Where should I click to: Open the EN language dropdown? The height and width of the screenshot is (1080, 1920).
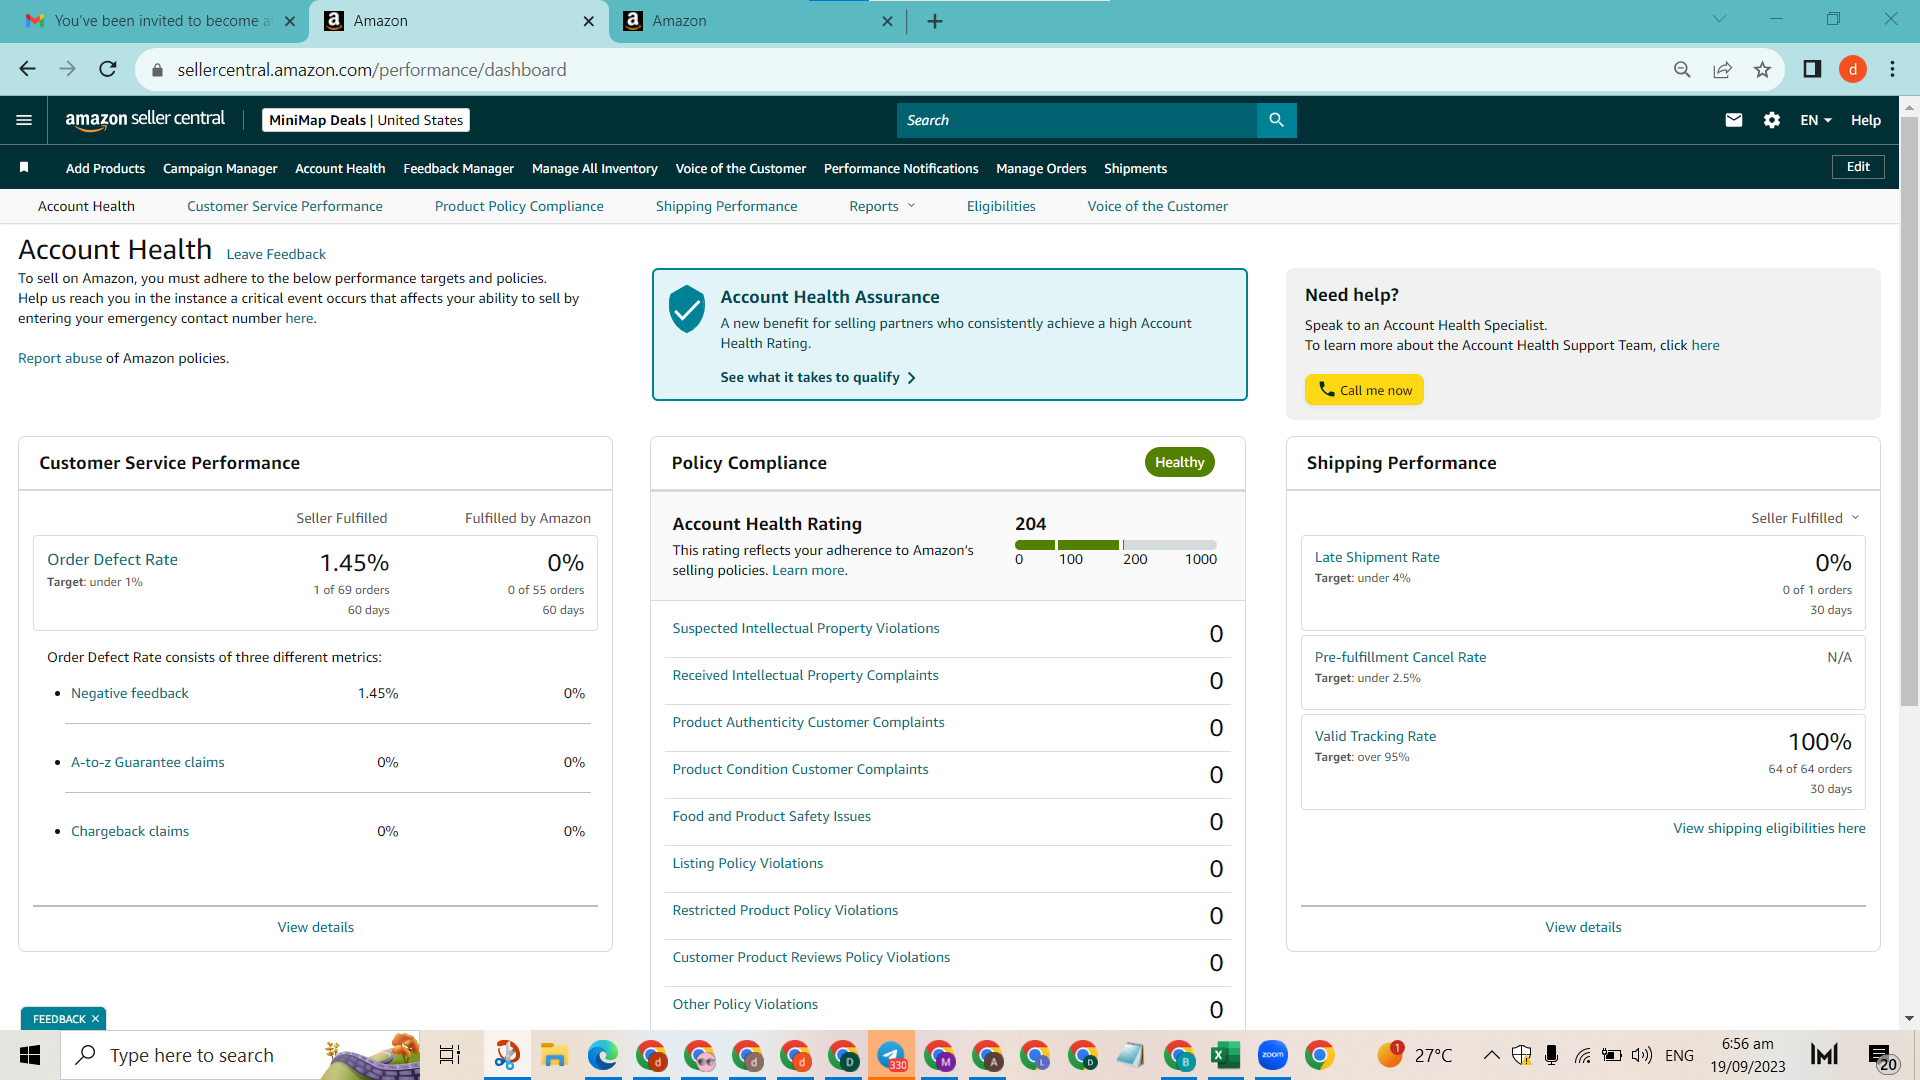click(x=1816, y=120)
